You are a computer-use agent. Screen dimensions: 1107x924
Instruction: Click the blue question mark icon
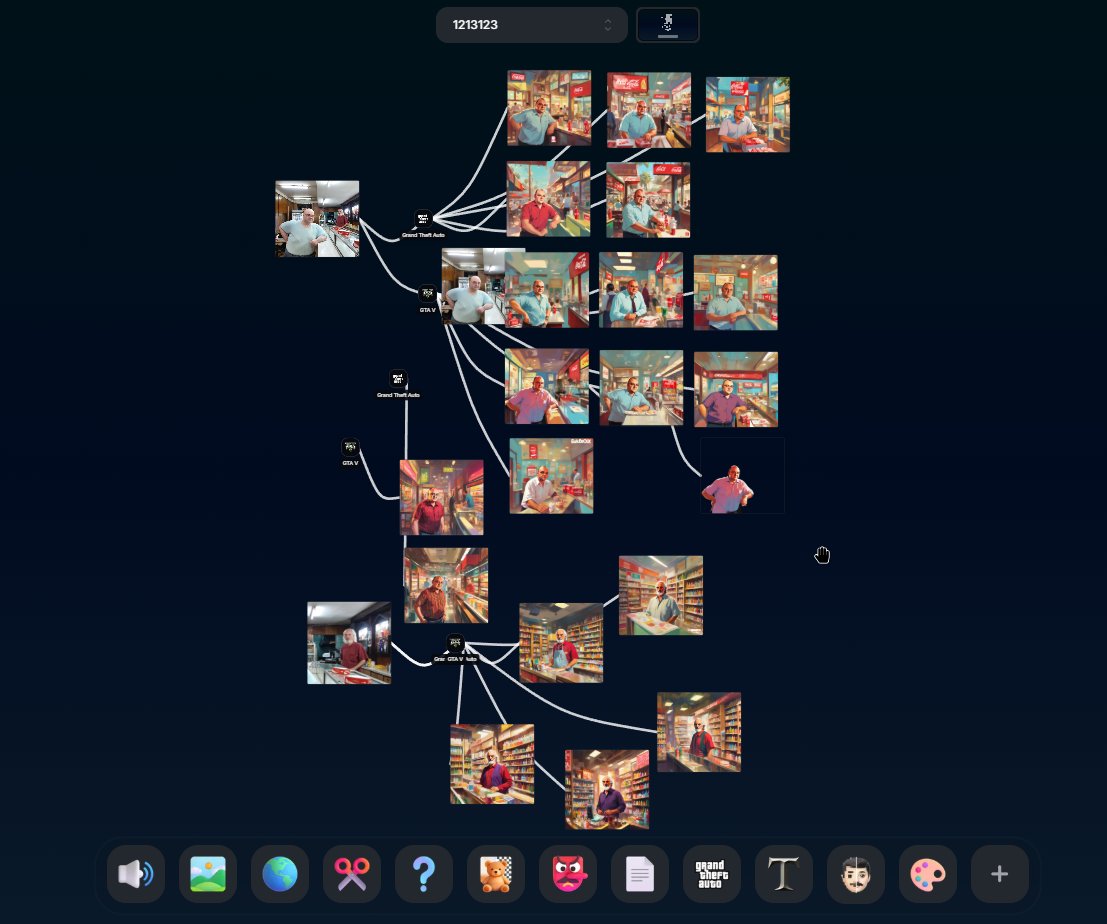[424, 874]
